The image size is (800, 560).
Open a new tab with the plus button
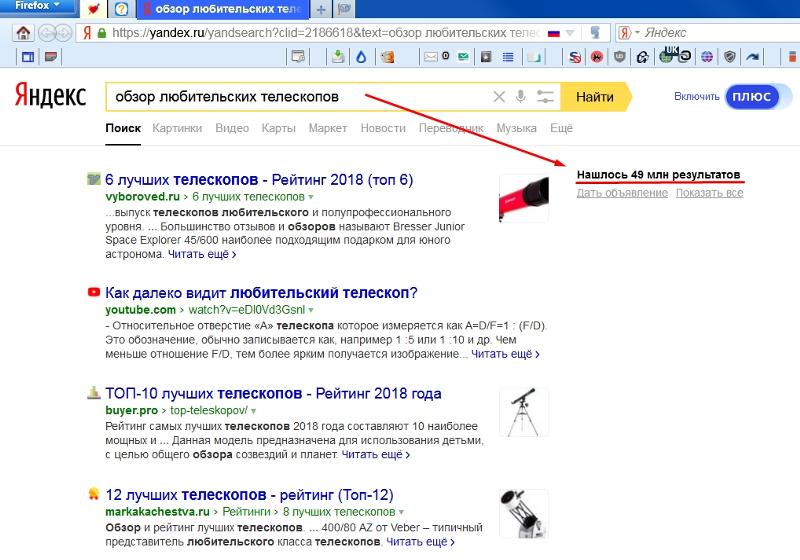321,9
